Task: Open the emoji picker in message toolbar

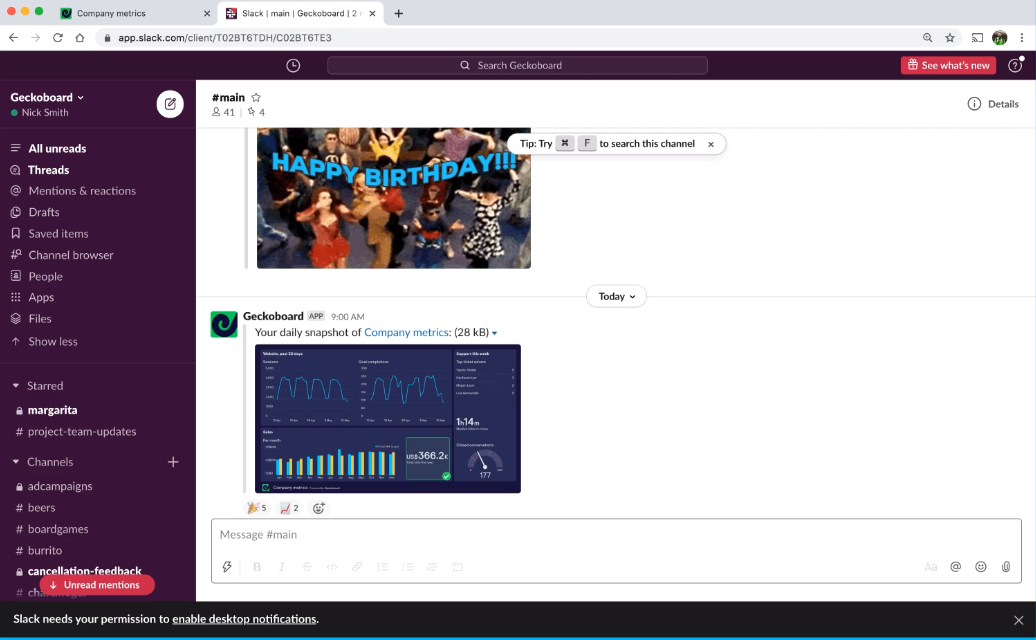Action: [x=980, y=567]
